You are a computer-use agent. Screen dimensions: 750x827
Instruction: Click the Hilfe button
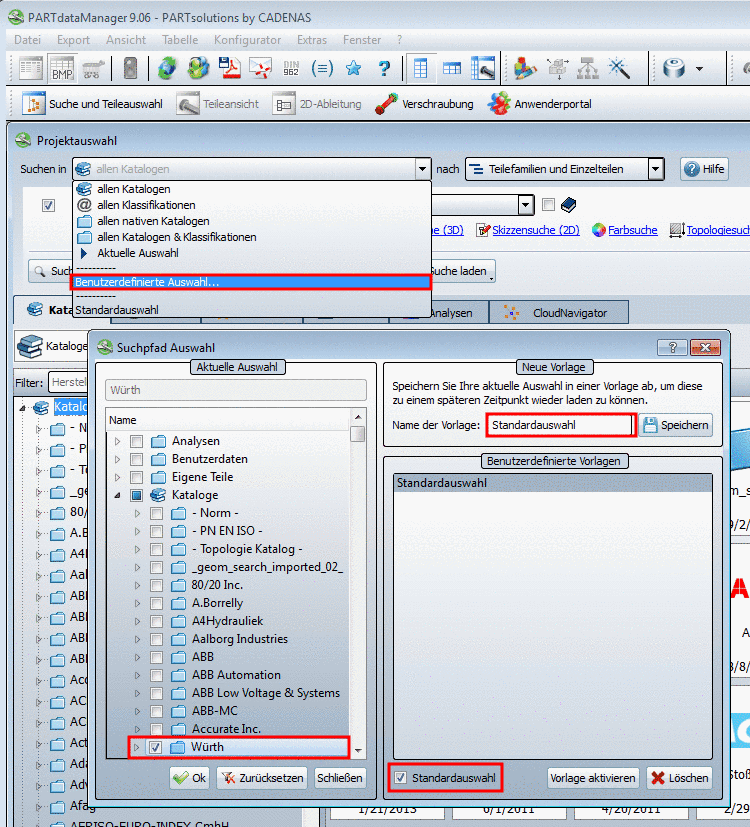tap(704, 169)
